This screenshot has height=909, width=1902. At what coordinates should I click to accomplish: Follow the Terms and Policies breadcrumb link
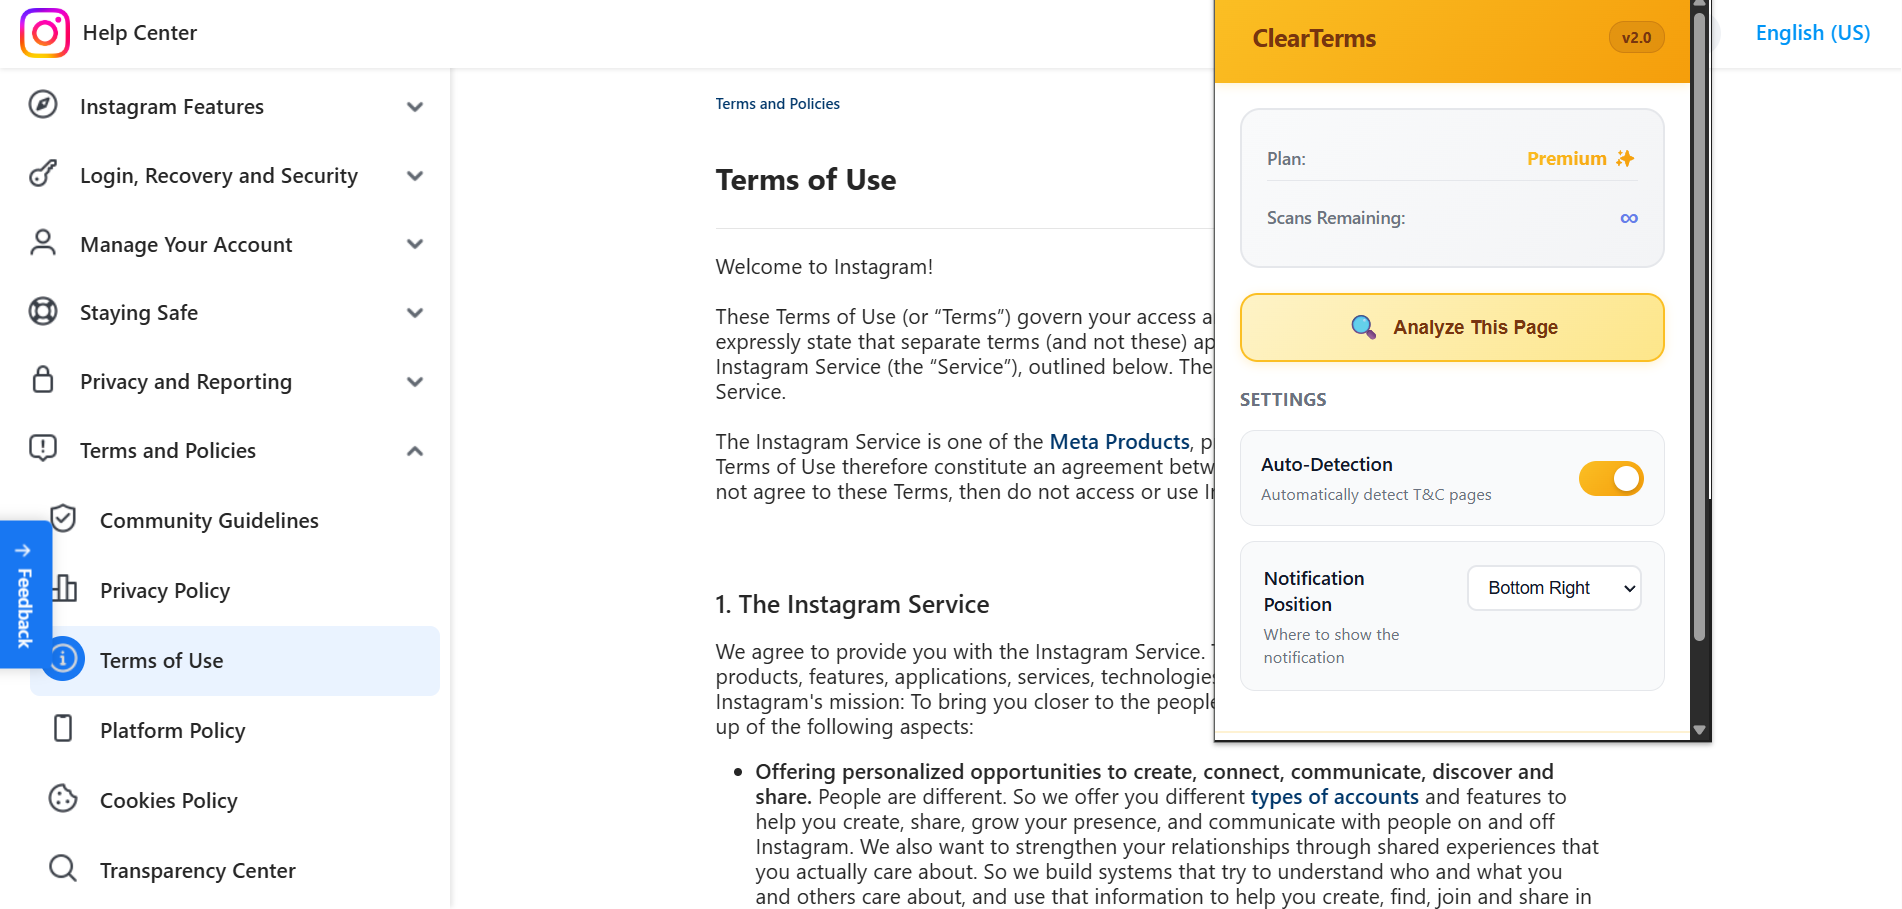coord(777,104)
